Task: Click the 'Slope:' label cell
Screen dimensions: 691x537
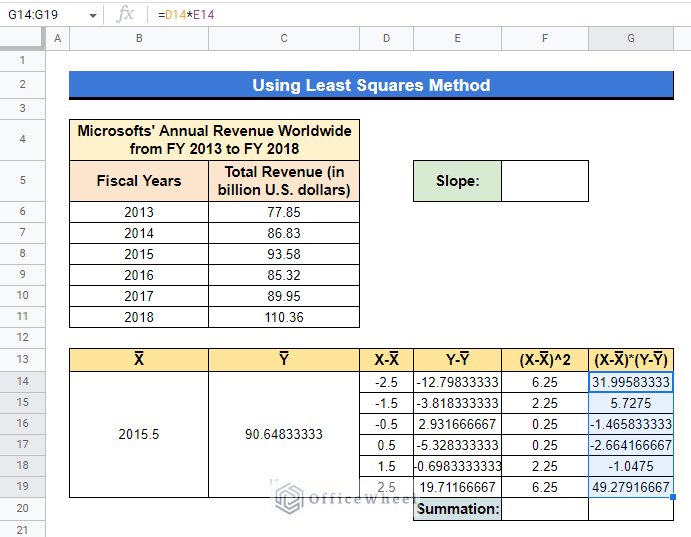Action: click(457, 181)
